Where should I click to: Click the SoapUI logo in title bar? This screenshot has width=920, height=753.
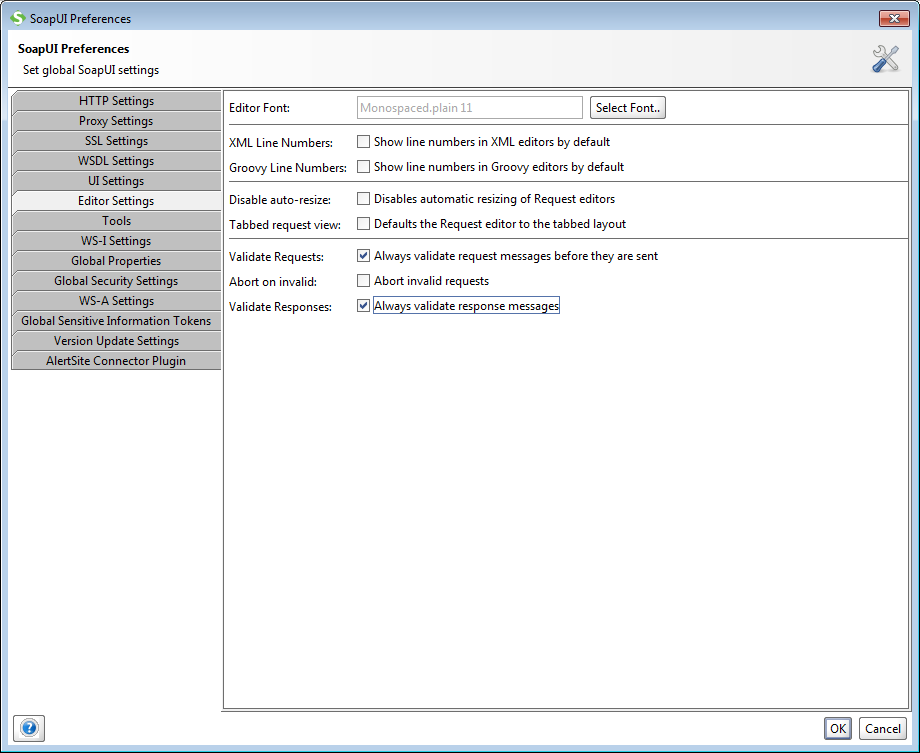[x=17, y=18]
